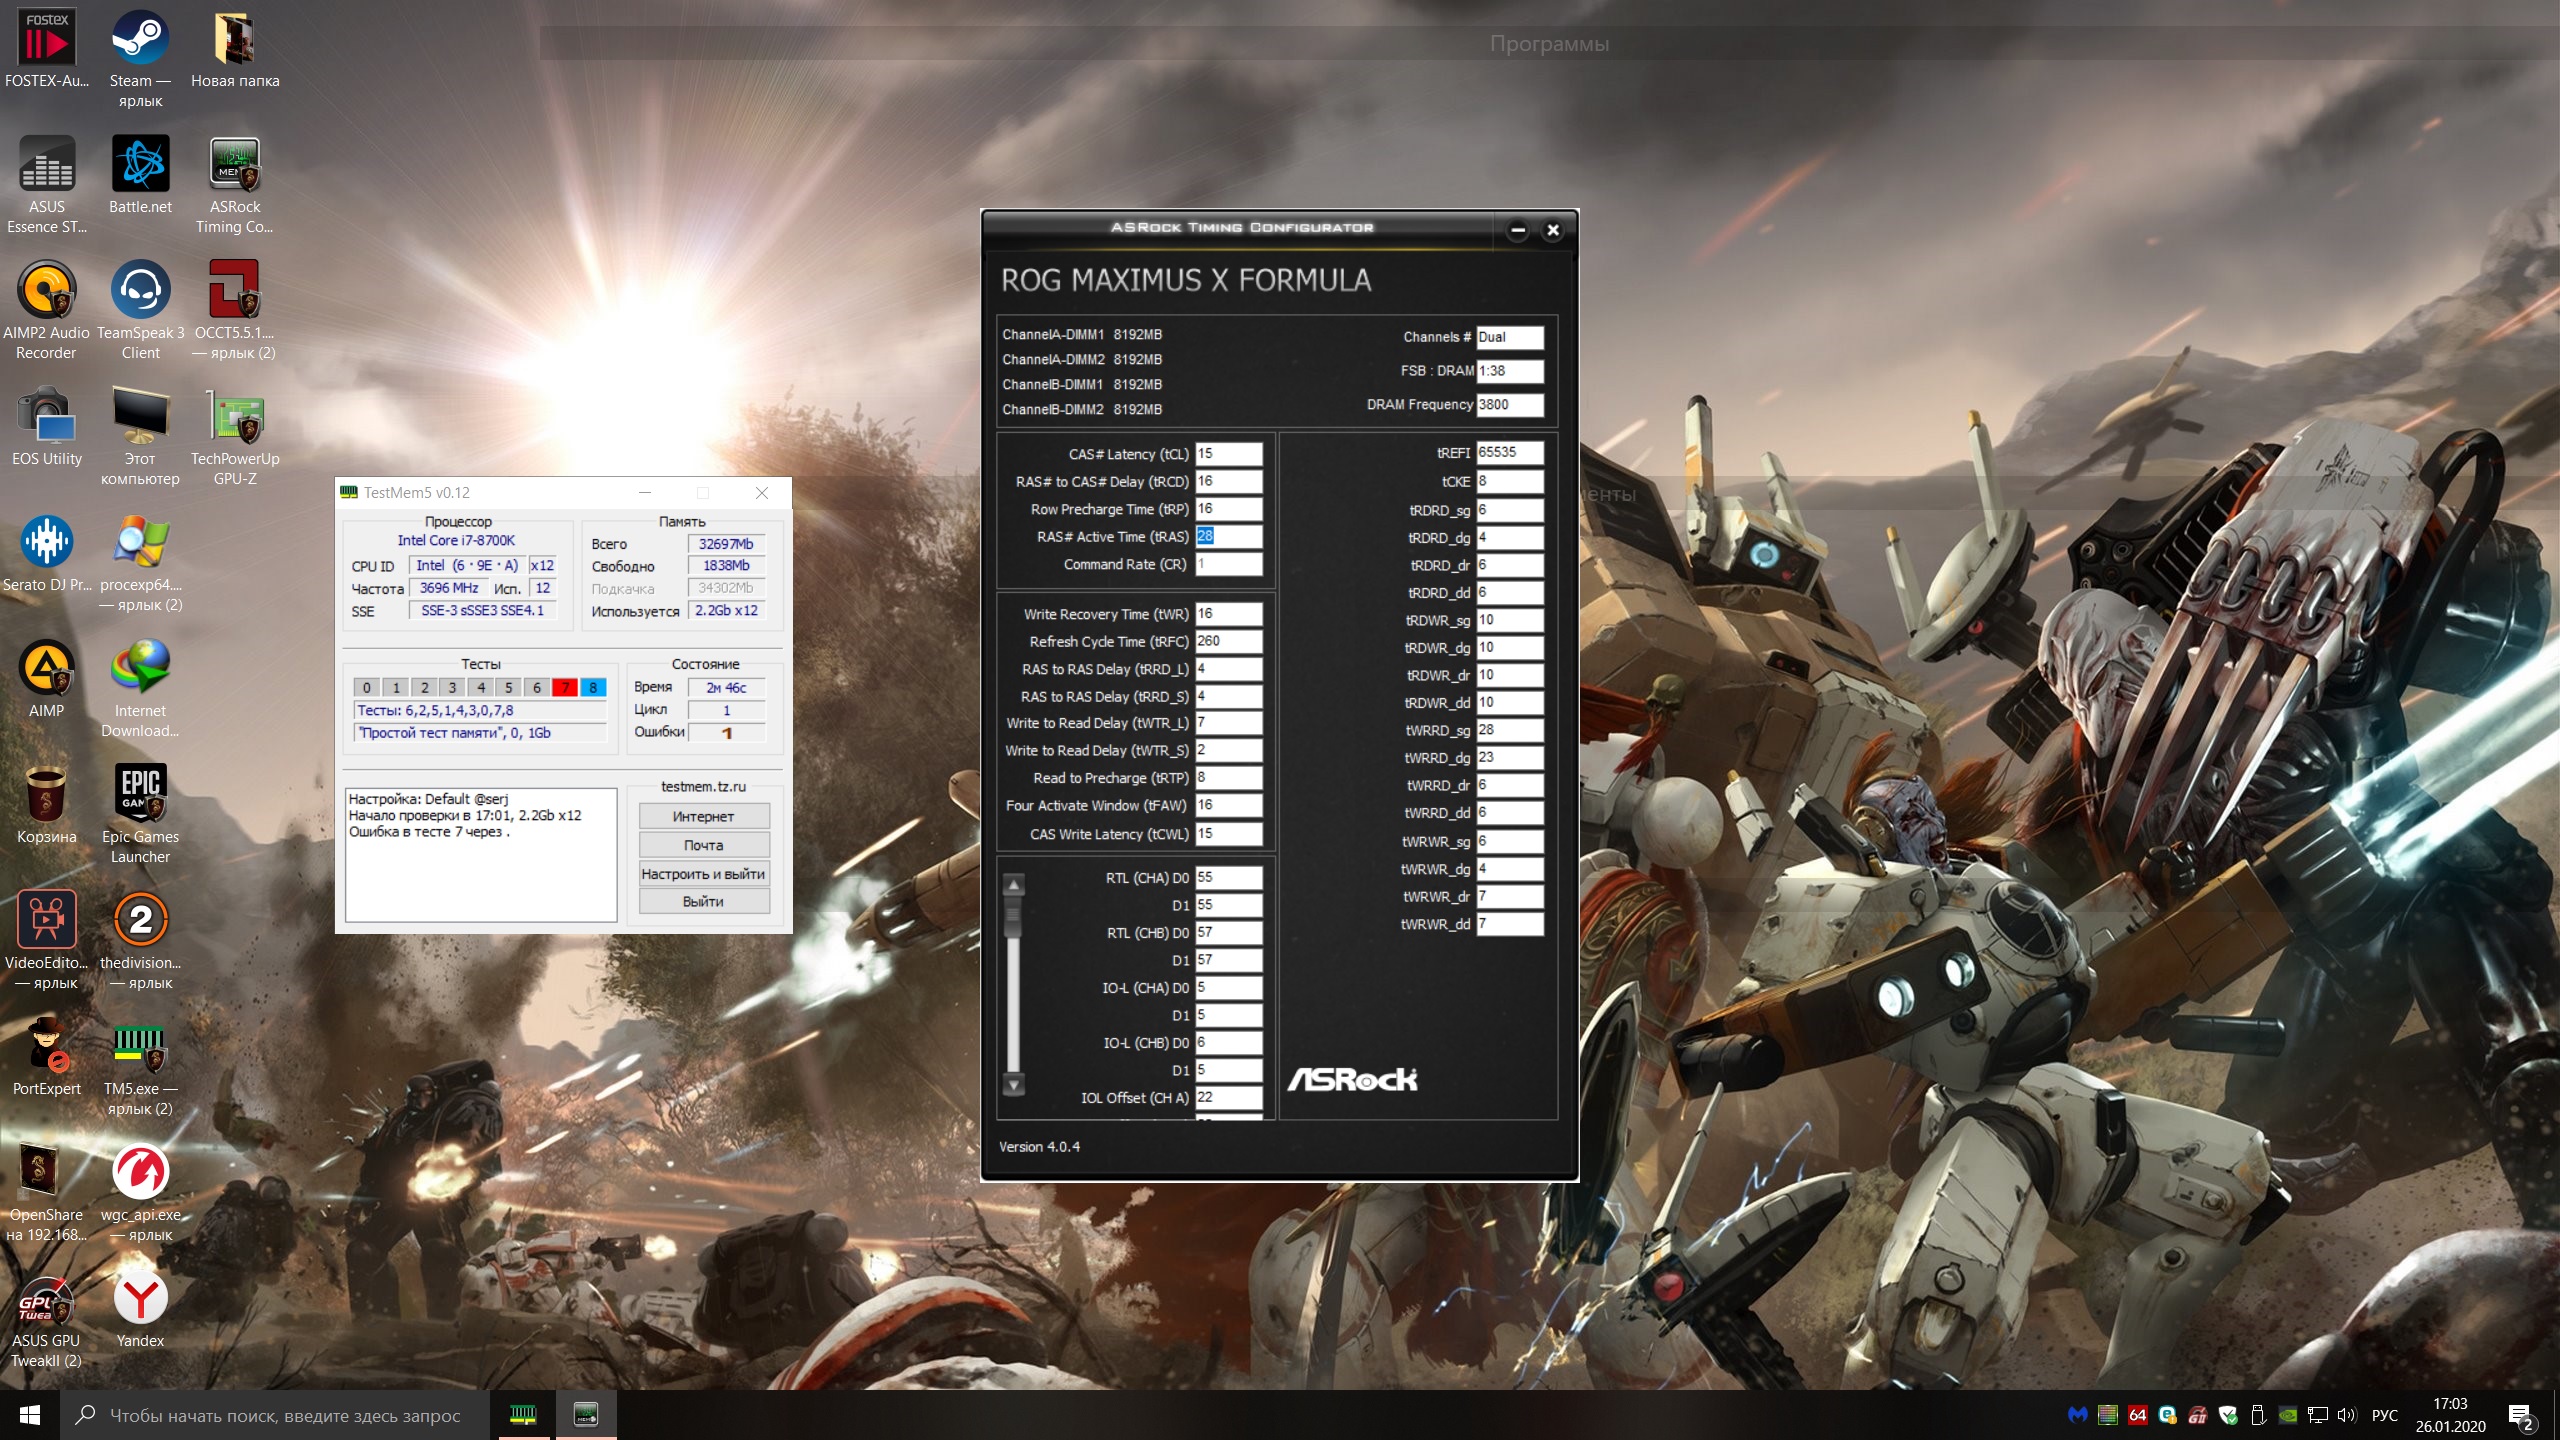
Task: Open Windows Start menu
Action: [30, 1415]
